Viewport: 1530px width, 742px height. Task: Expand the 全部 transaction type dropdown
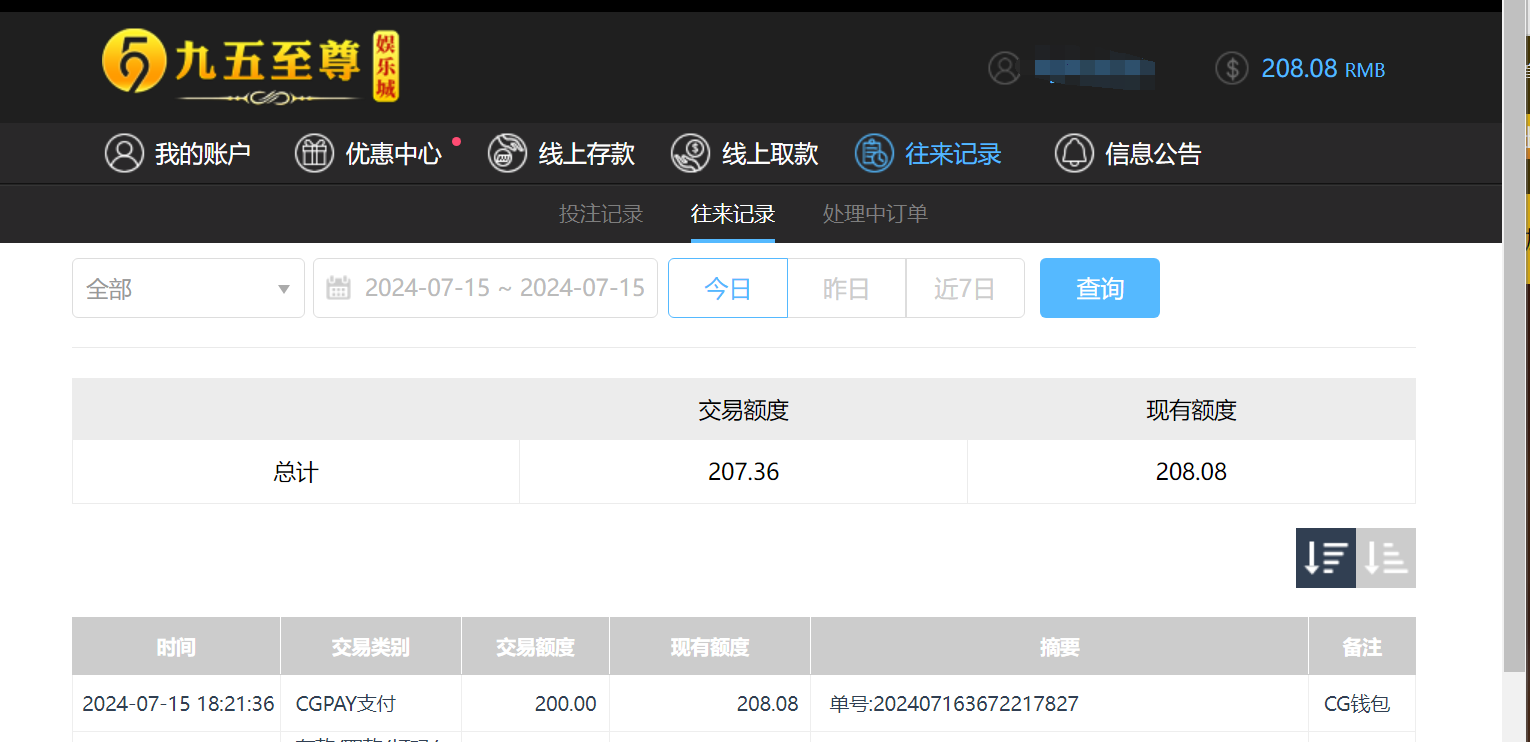pyautogui.click(x=188, y=287)
